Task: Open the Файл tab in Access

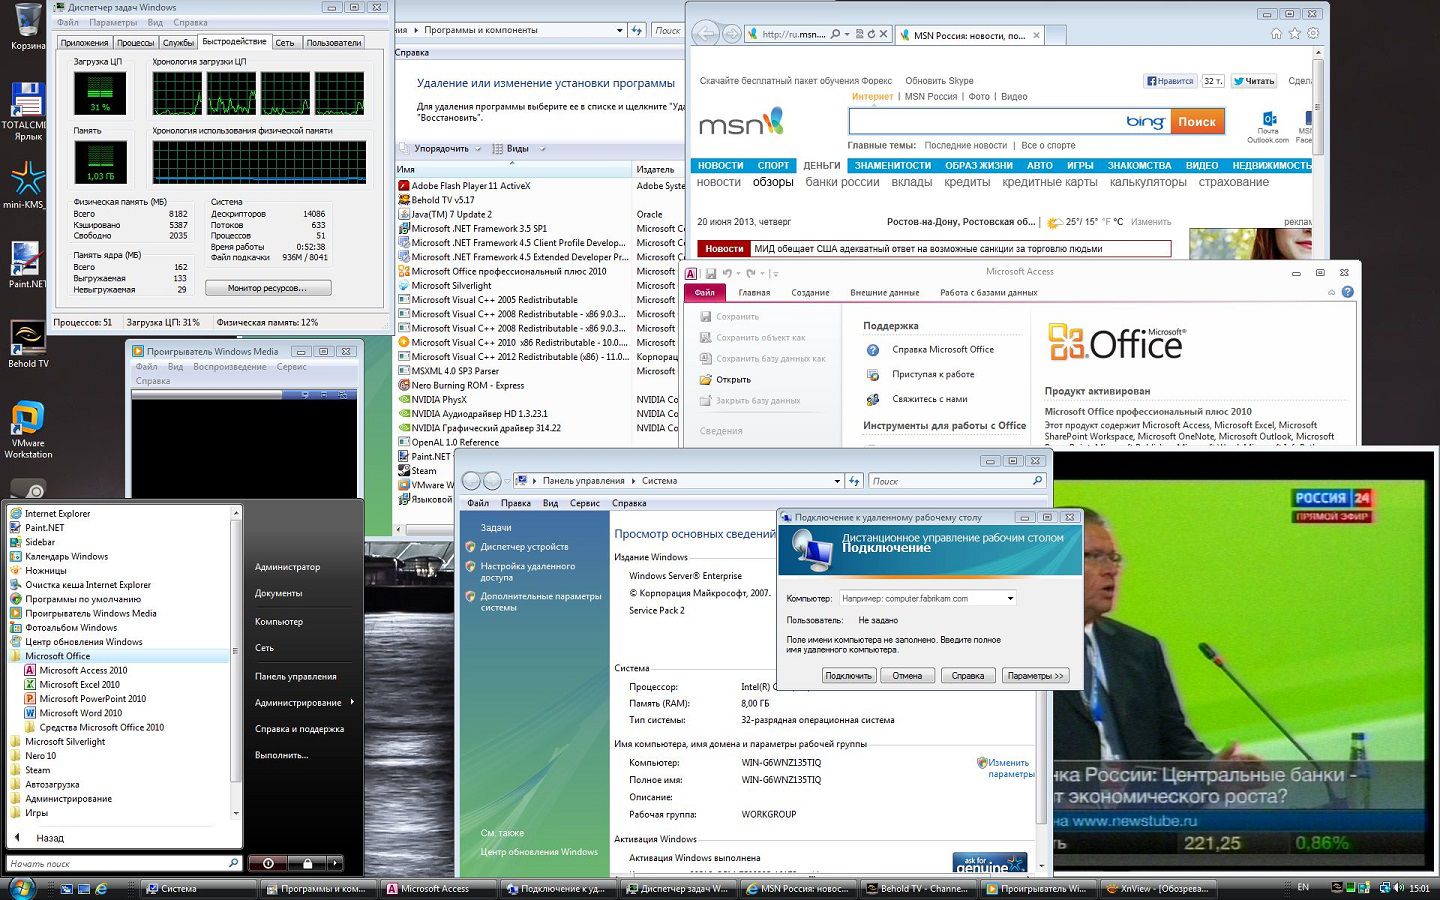Action: tap(705, 293)
